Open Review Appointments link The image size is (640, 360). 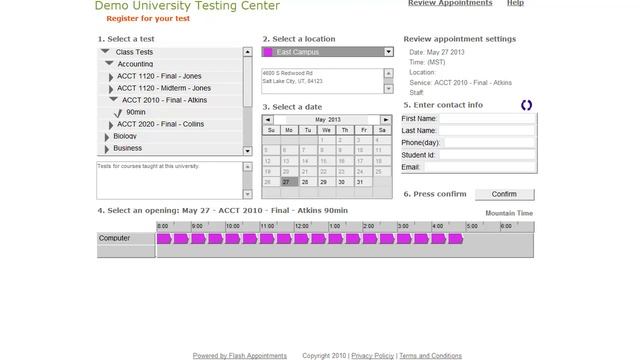450,3
